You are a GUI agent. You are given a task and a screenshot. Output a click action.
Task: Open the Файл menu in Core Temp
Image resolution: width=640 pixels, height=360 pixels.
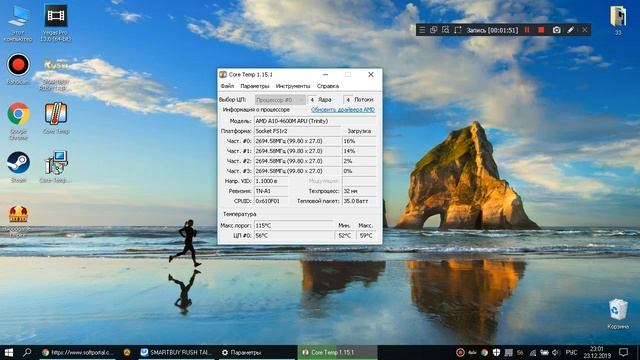(227, 86)
